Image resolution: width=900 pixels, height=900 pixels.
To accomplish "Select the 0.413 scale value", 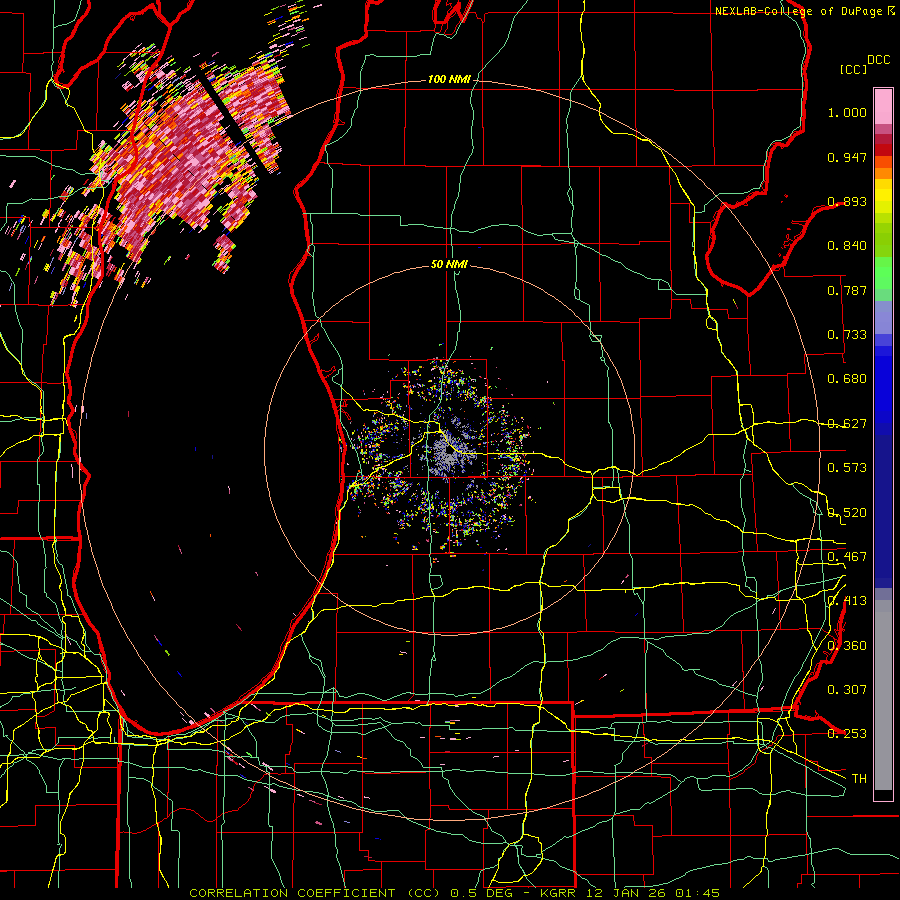I will point(847,601).
